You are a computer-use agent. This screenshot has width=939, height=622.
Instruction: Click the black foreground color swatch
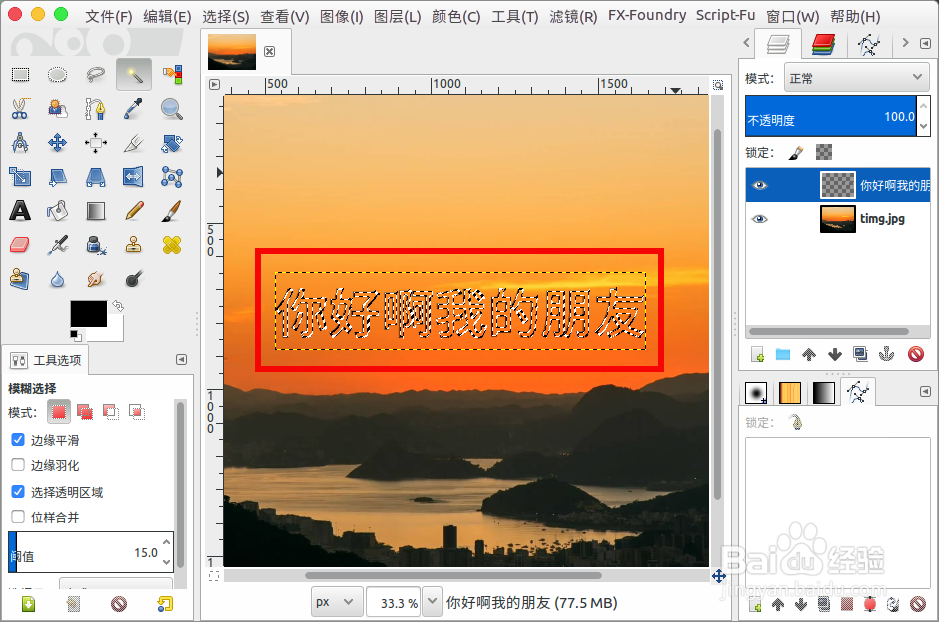click(88, 314)
